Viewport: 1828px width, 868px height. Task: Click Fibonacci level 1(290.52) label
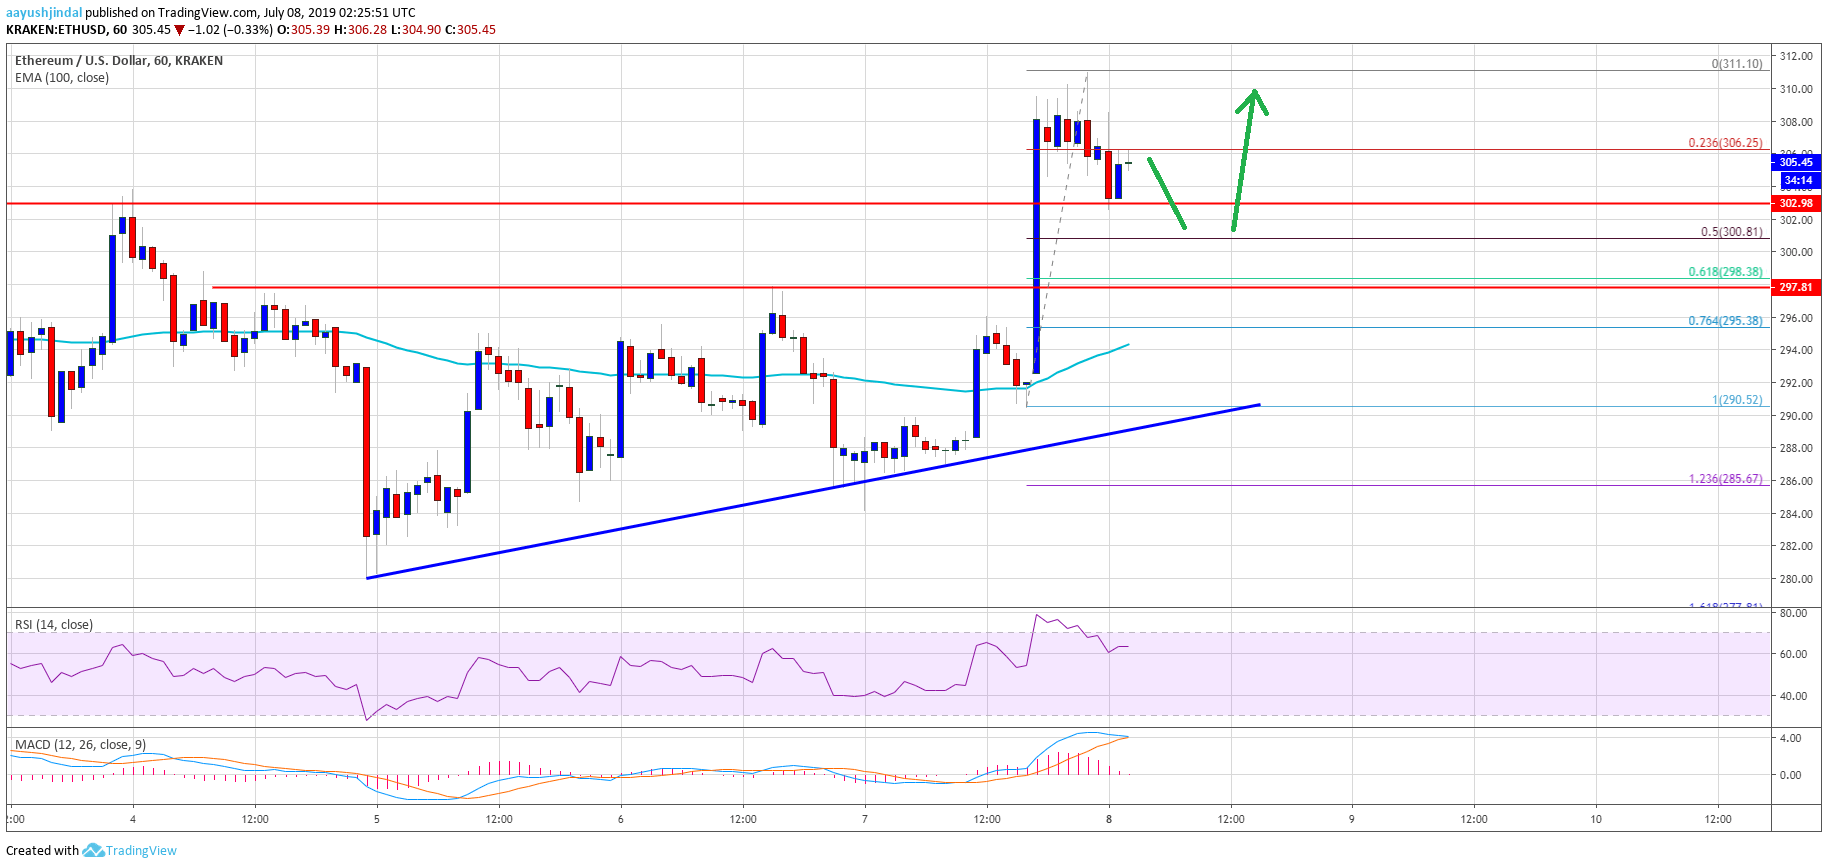pos(1737,400)
